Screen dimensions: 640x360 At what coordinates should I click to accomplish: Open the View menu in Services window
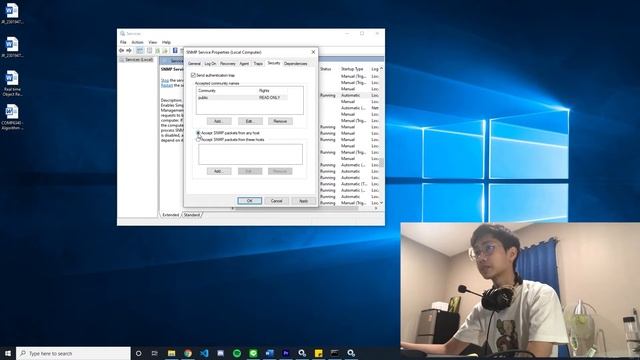click(x=153, y=42)
